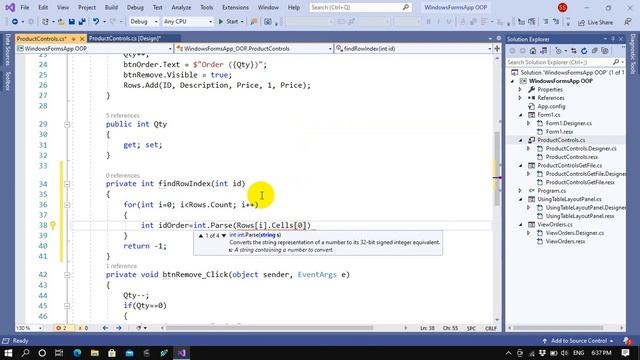Image resolution: width=640 pixels, height=360 pixels.
Task: Collapse btnRemove_Click method on line 42
Action: [67, 275]
